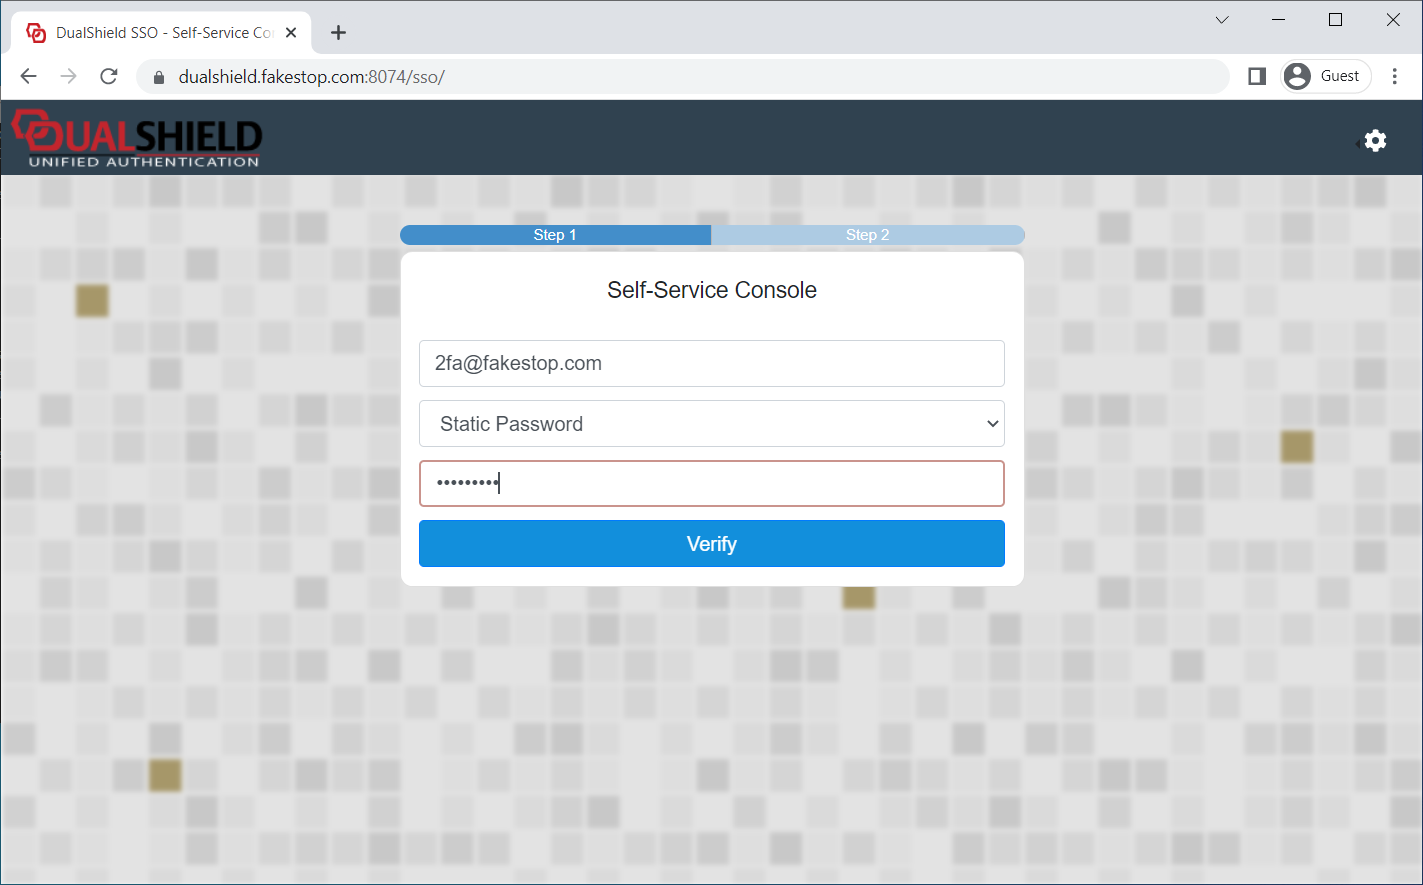1423x885 pixels.
Task: Click into the masked password field
Action: point(711,484)
